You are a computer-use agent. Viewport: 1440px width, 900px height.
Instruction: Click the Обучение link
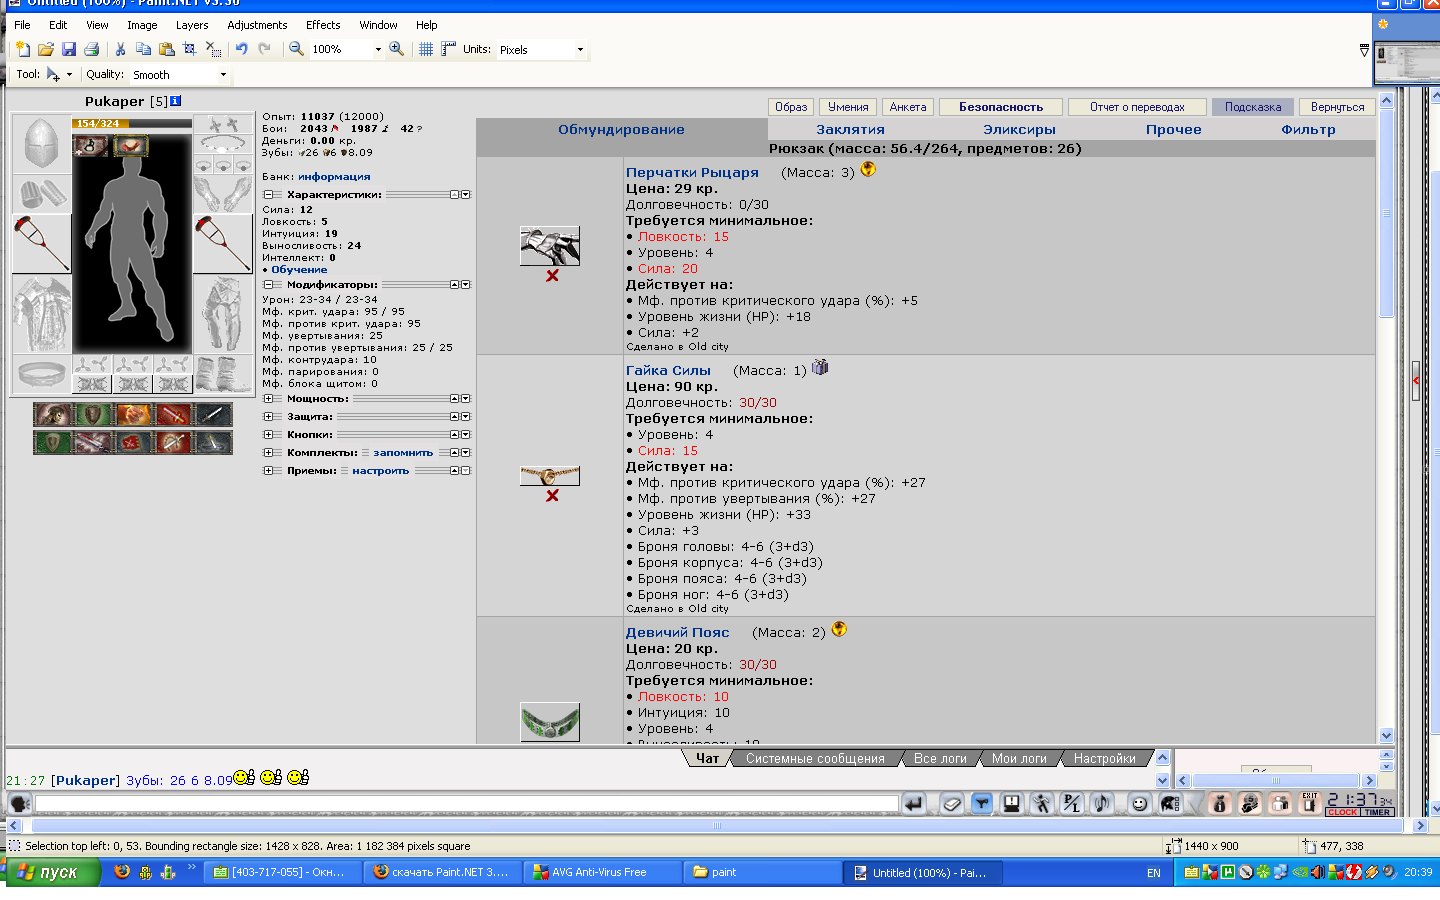point(299,270)
